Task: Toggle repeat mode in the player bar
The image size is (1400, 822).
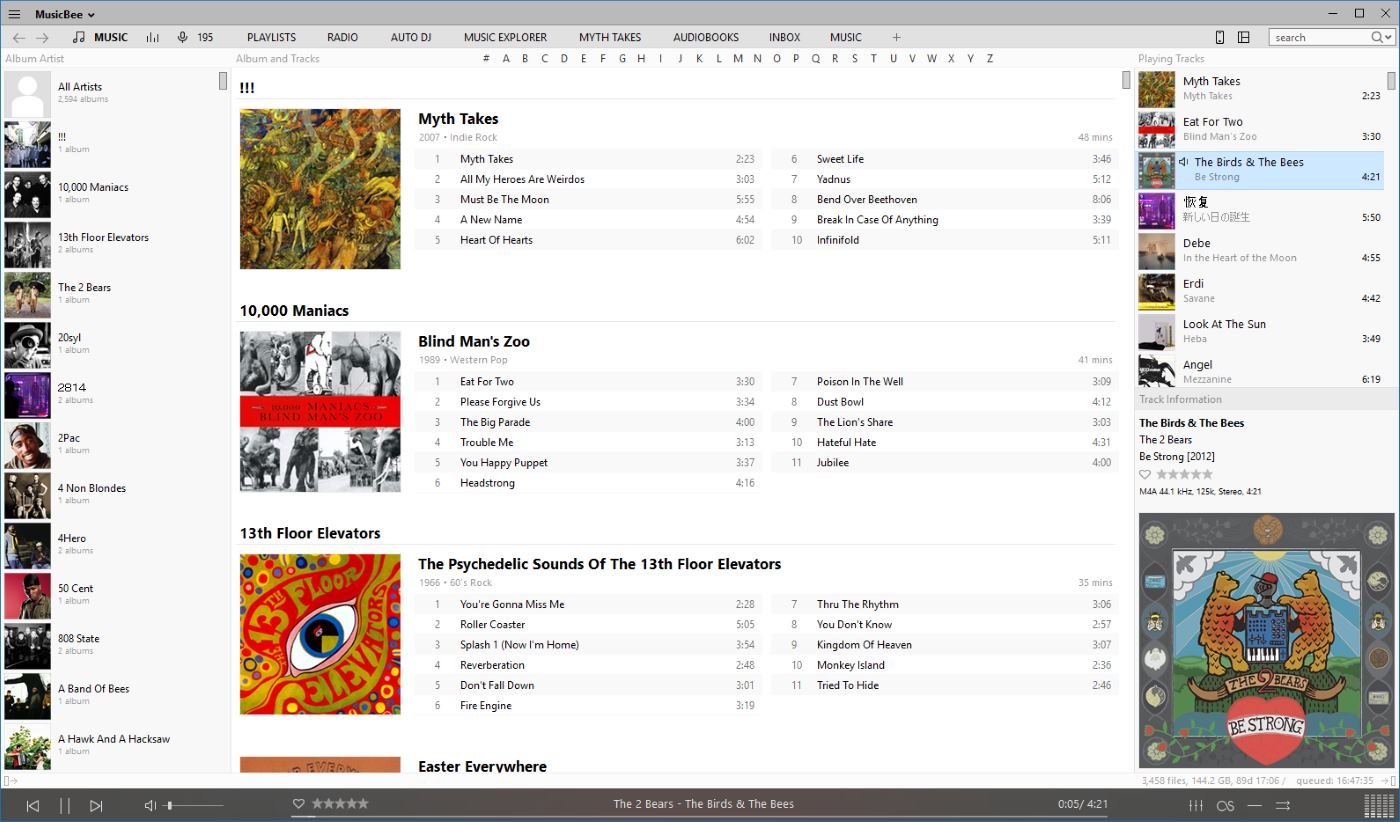Action: (x=1254, y=805)
